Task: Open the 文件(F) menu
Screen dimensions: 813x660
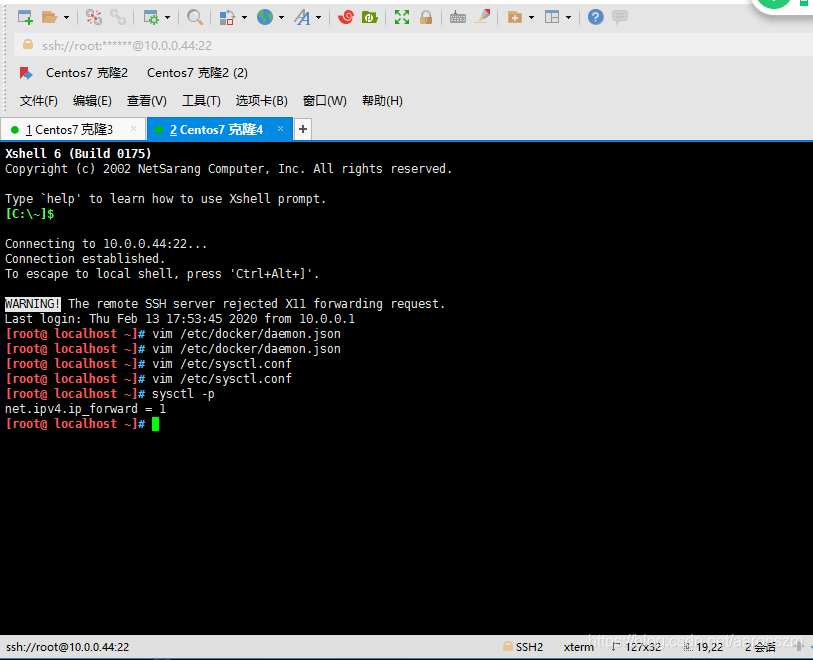Action: click(39, 101)
